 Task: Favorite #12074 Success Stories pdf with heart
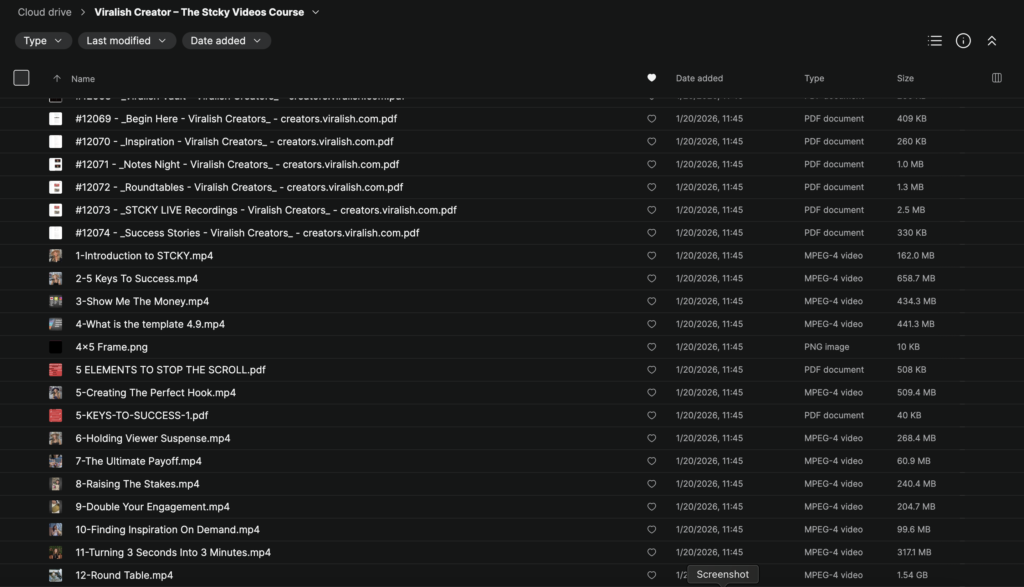point(651,233)
